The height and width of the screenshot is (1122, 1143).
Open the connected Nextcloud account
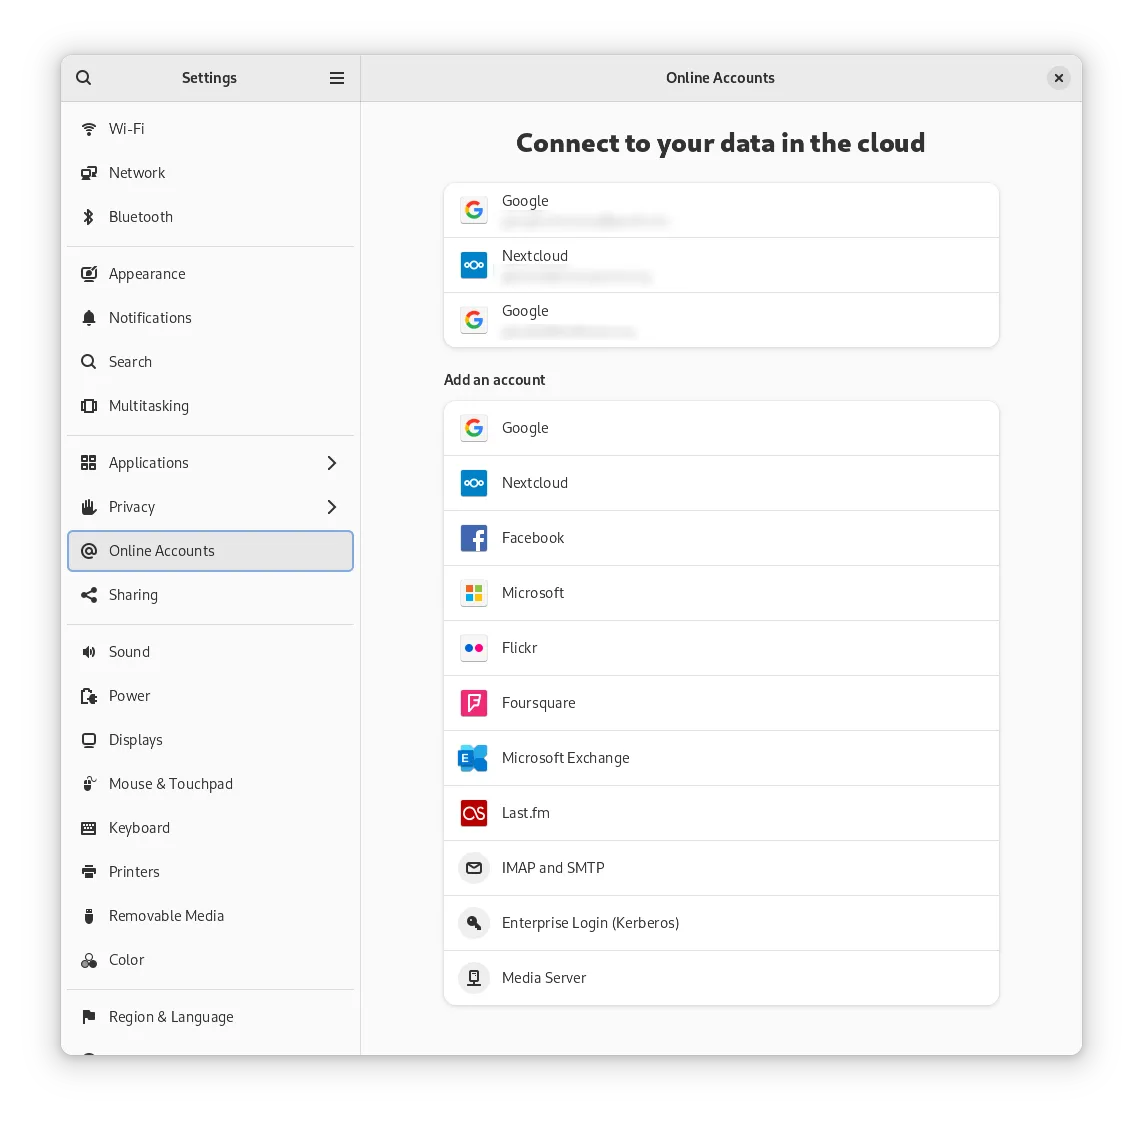[720, 265]
